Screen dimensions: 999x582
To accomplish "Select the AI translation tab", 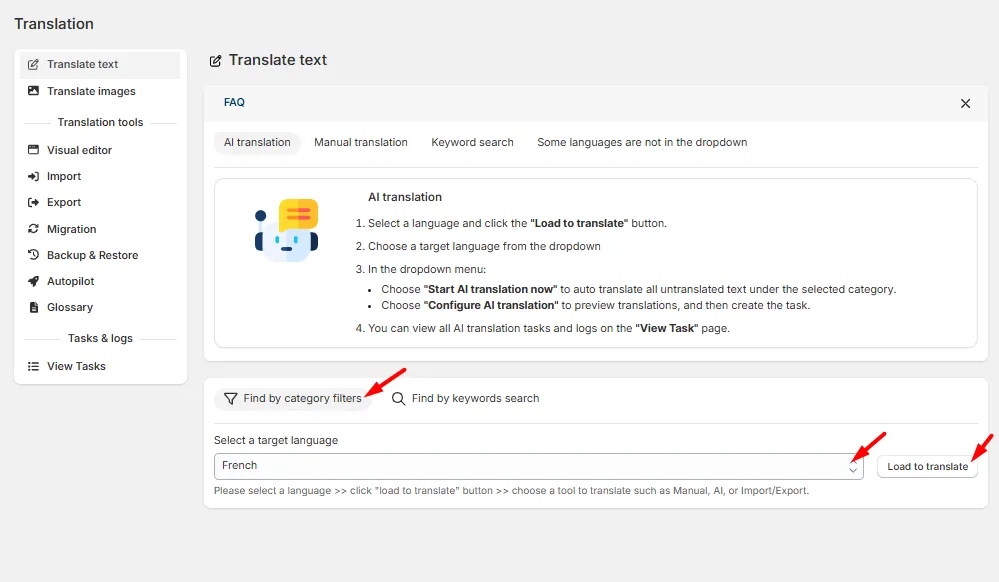I will [x=257, y=142].
